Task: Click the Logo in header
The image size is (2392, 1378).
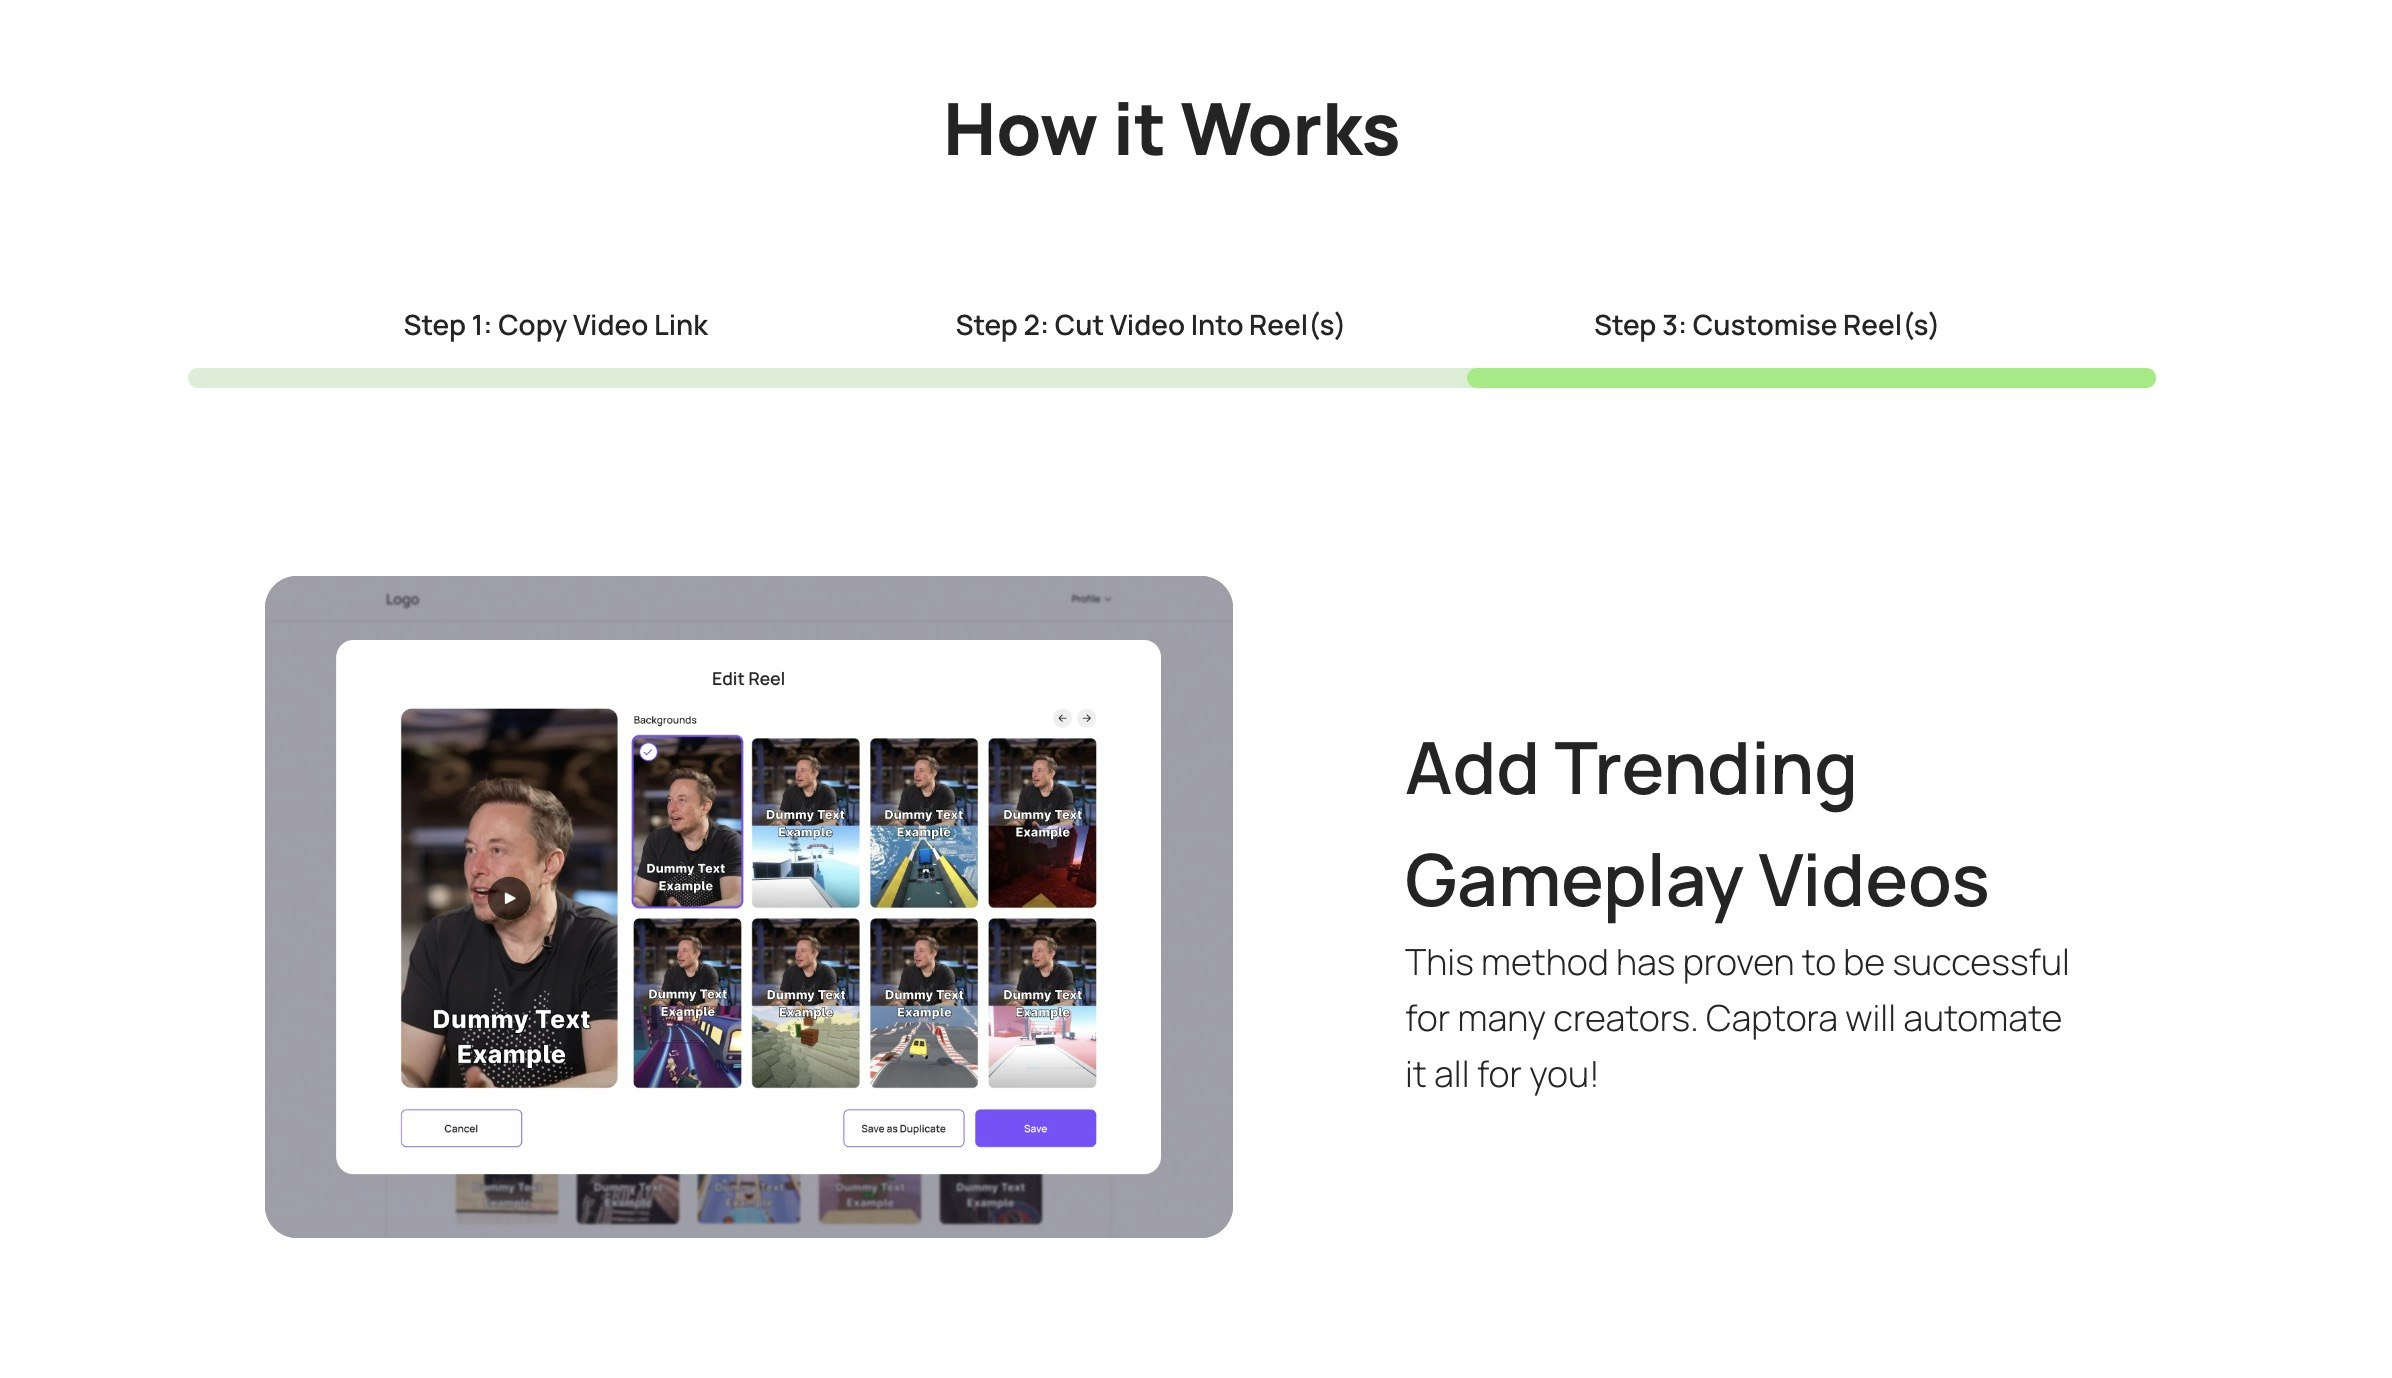Action: (402, 600)
